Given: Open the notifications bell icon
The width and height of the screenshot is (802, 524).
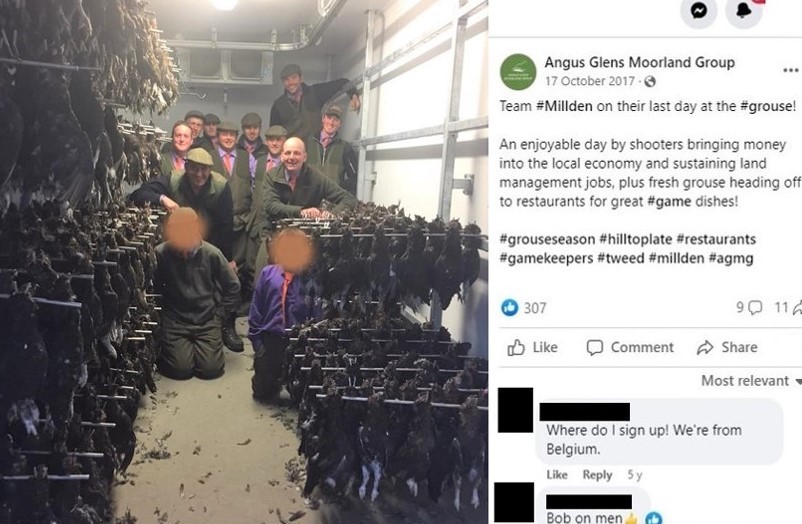Looking at the screenshot, I should 744,10.
